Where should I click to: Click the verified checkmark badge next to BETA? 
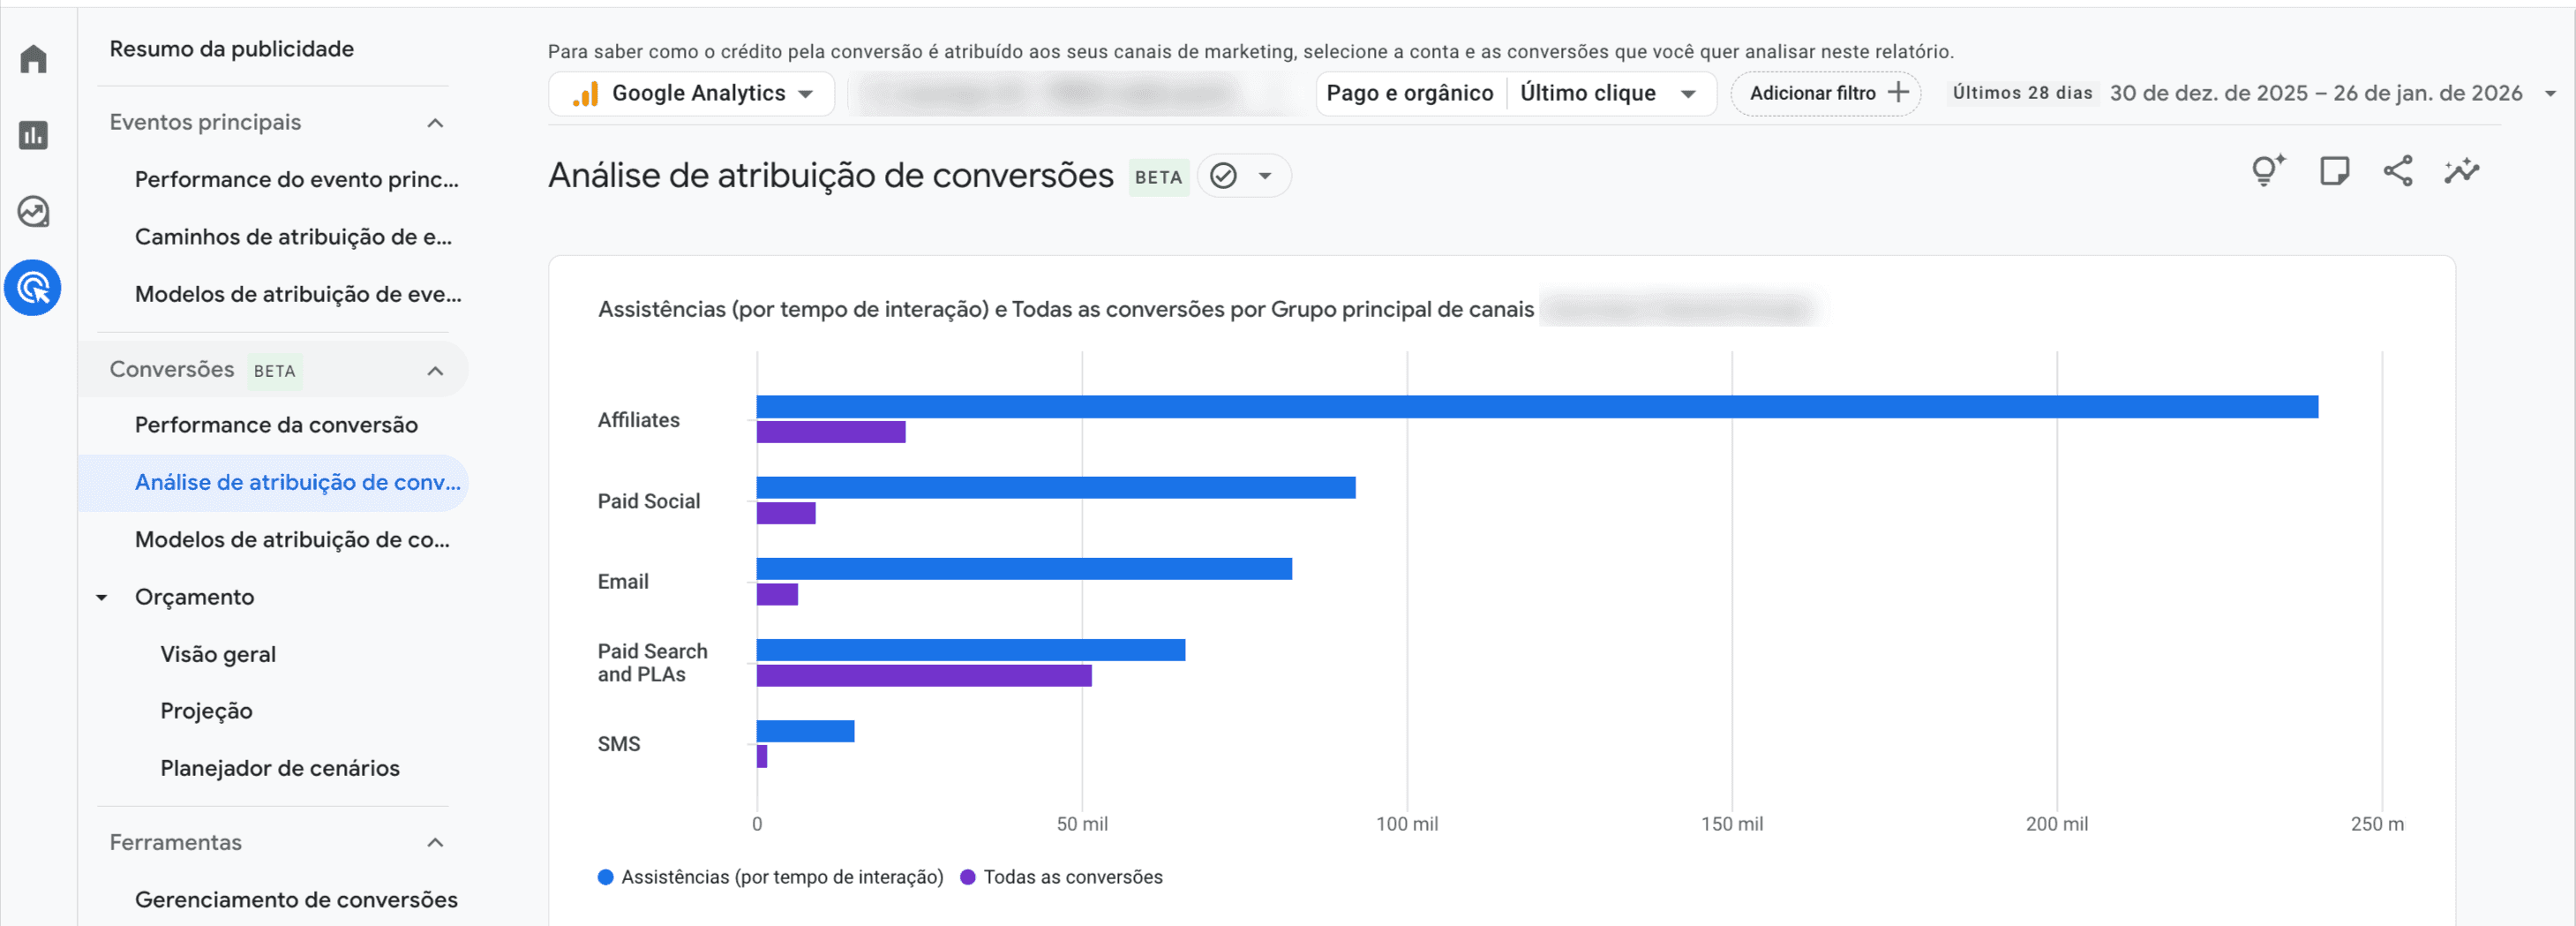[1224, 176]
